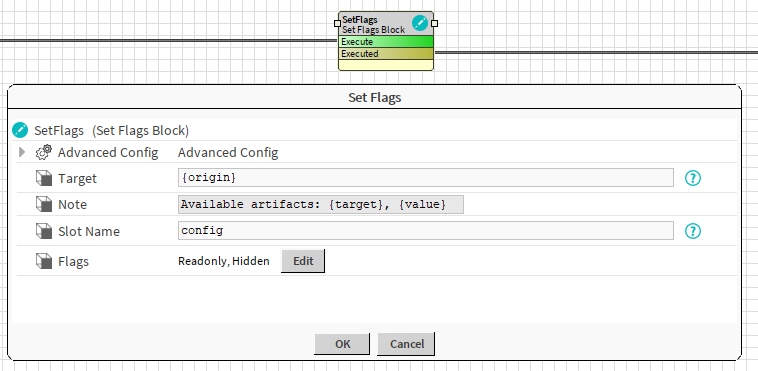Image resolution: width=758 pixels, height=371 pixels.
Task: Click the cube icon beside Note
Action: coord(44,205)
